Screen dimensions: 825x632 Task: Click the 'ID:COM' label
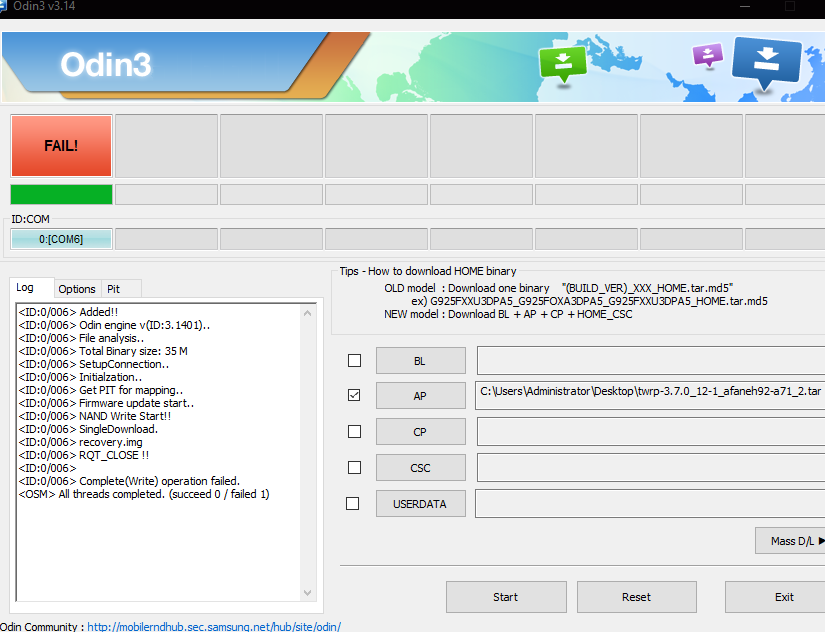click(31, 219)
